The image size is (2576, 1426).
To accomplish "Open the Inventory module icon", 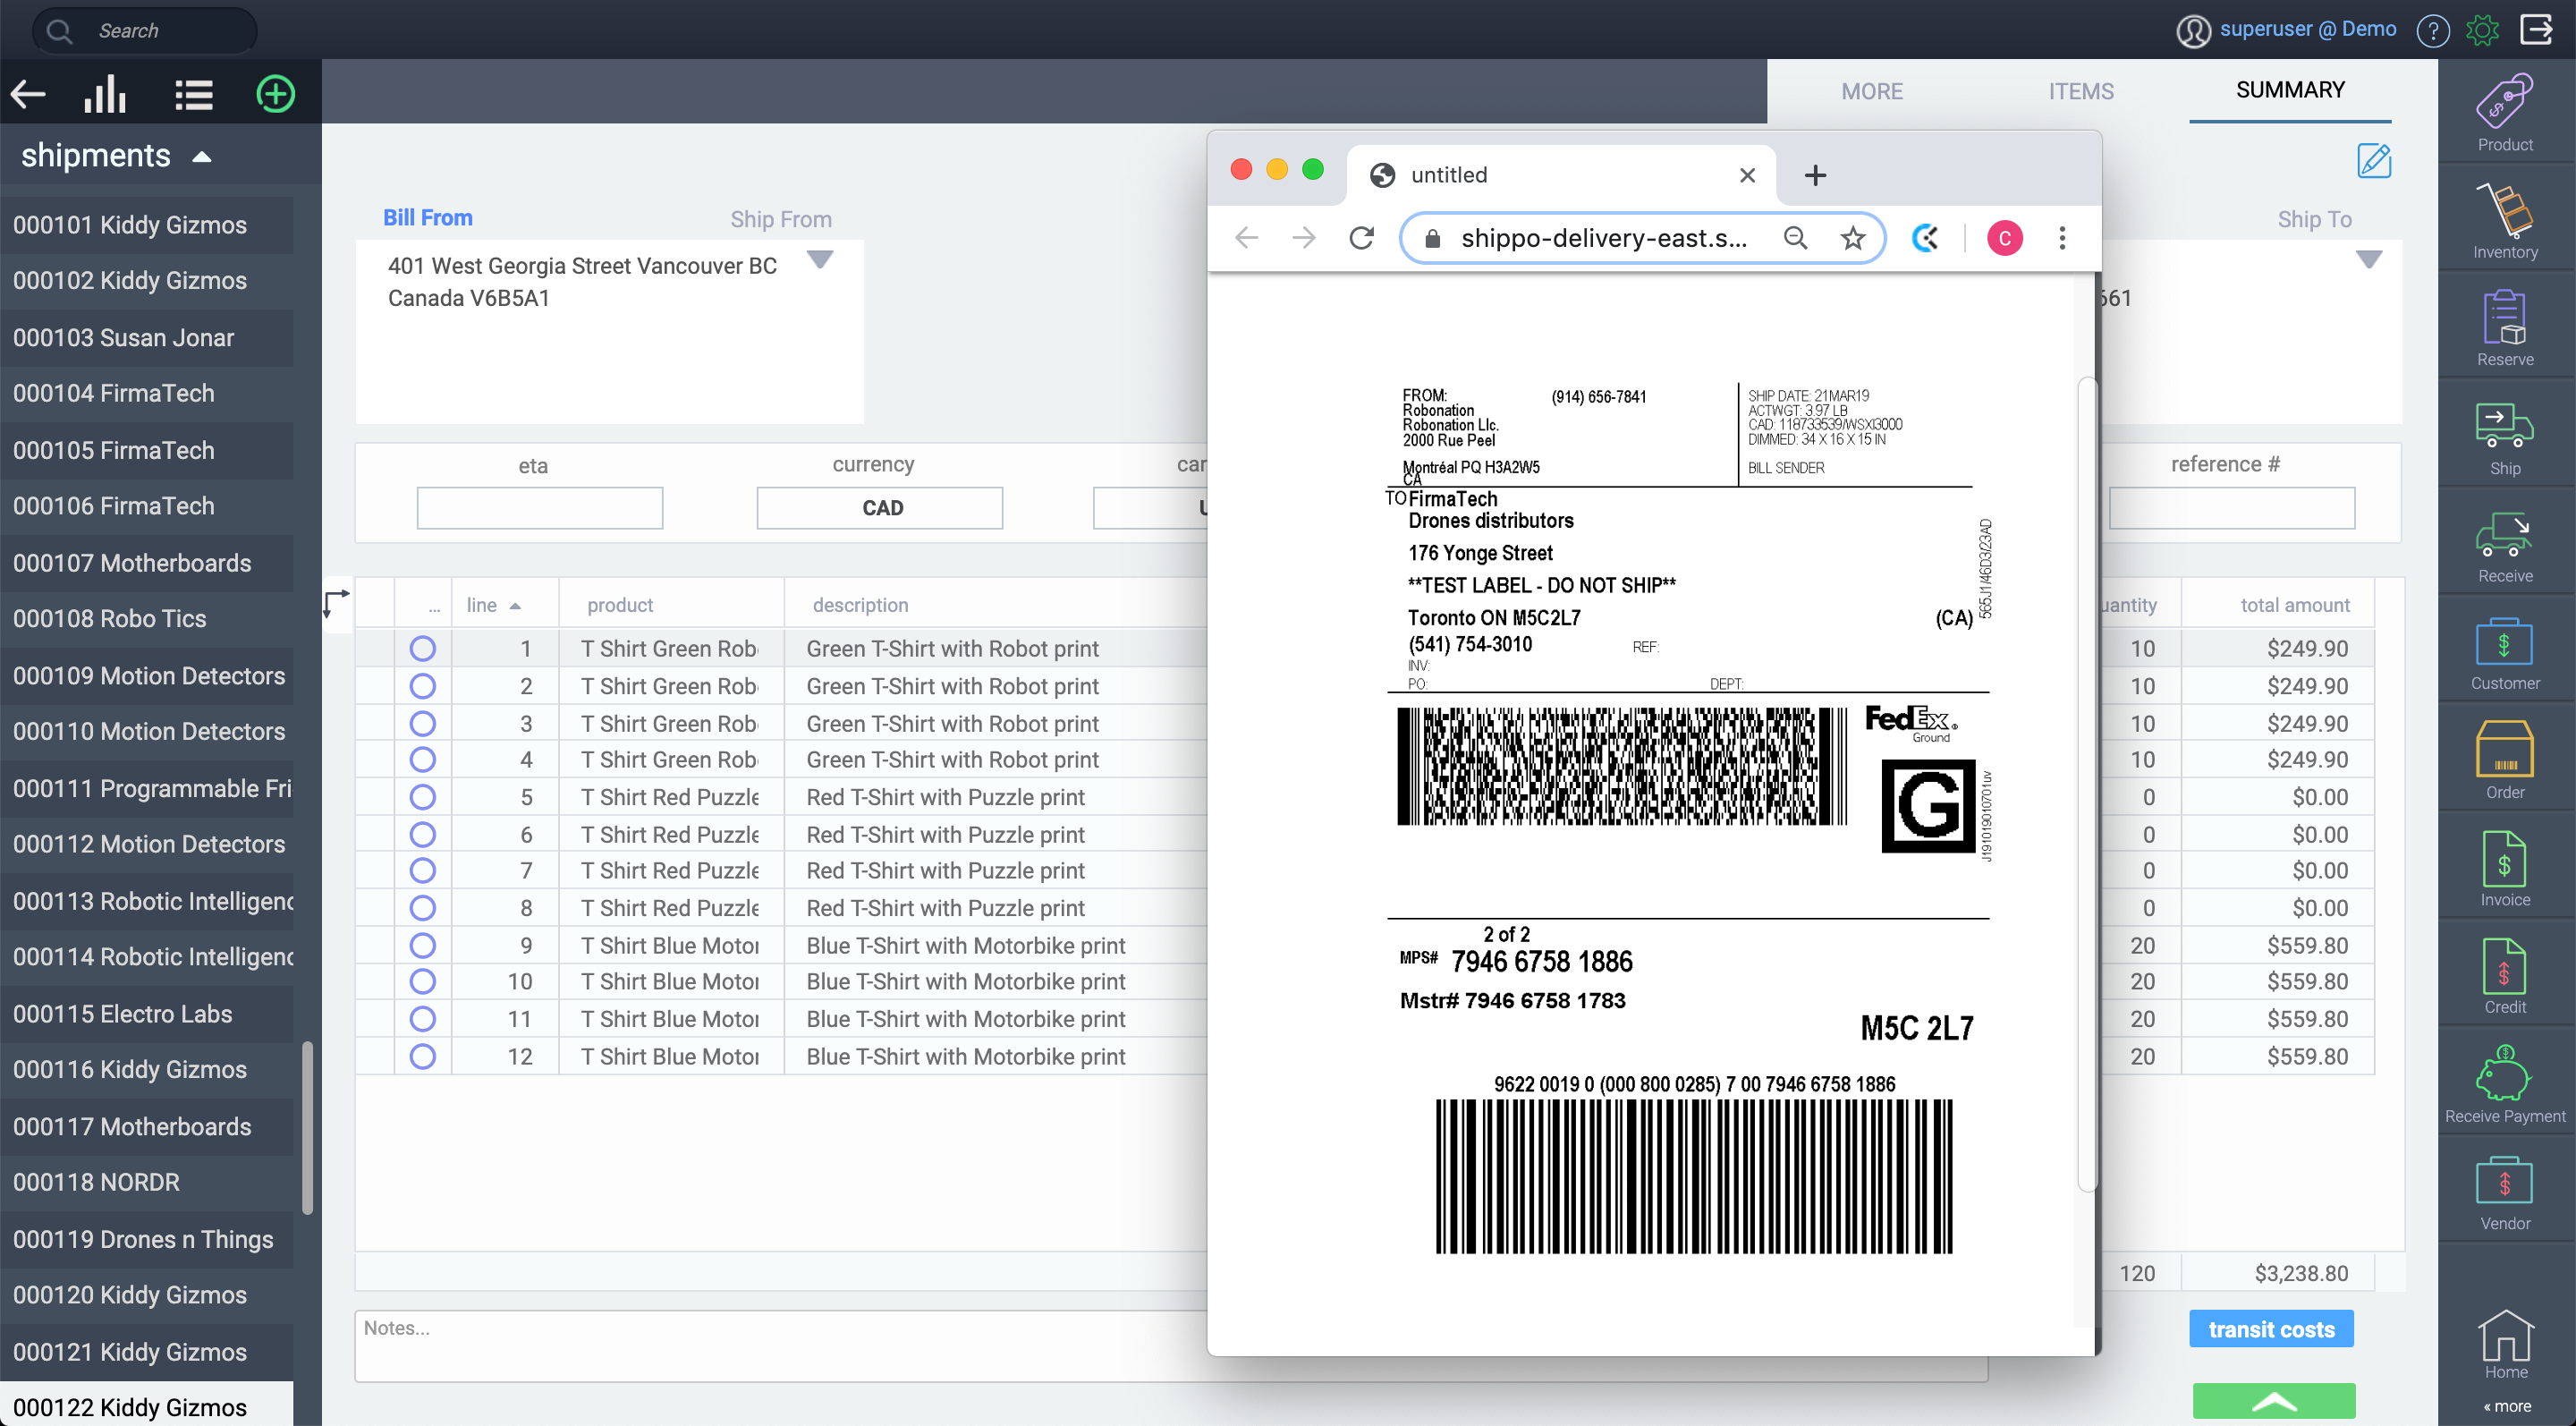I will click(x=2504, y=212).
